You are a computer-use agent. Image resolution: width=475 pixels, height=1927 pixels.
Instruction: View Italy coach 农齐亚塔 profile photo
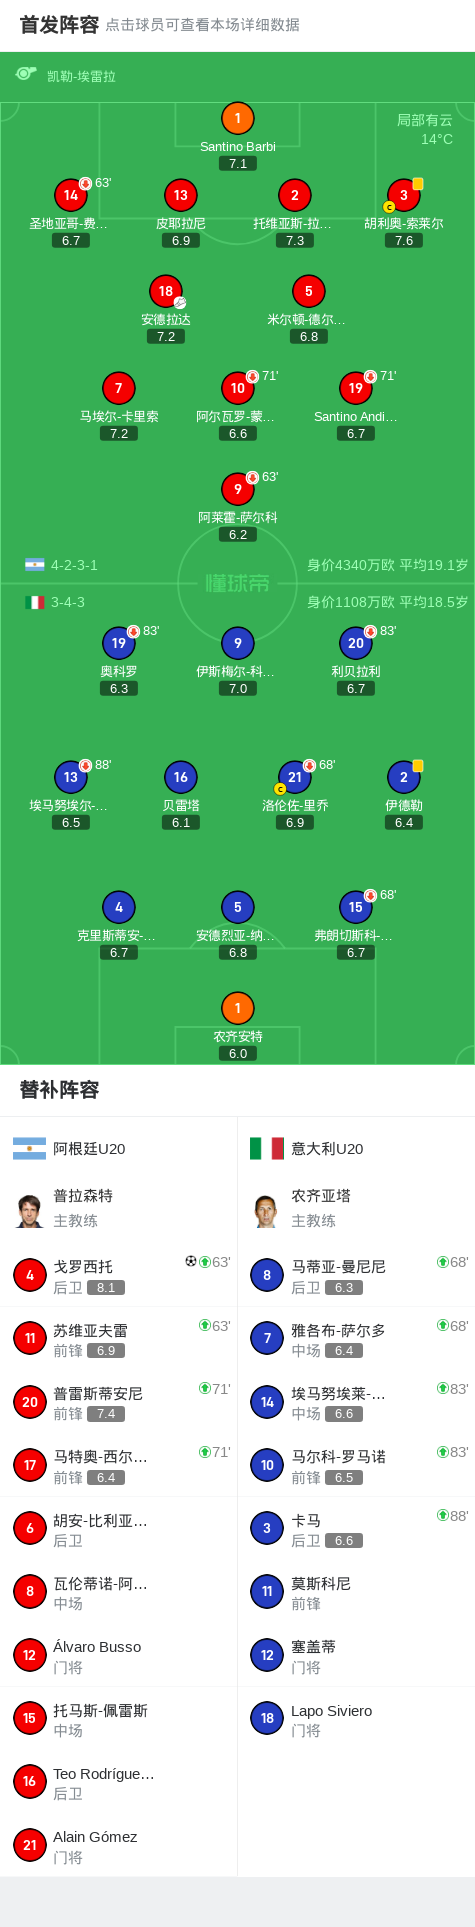pos(266,1209)
